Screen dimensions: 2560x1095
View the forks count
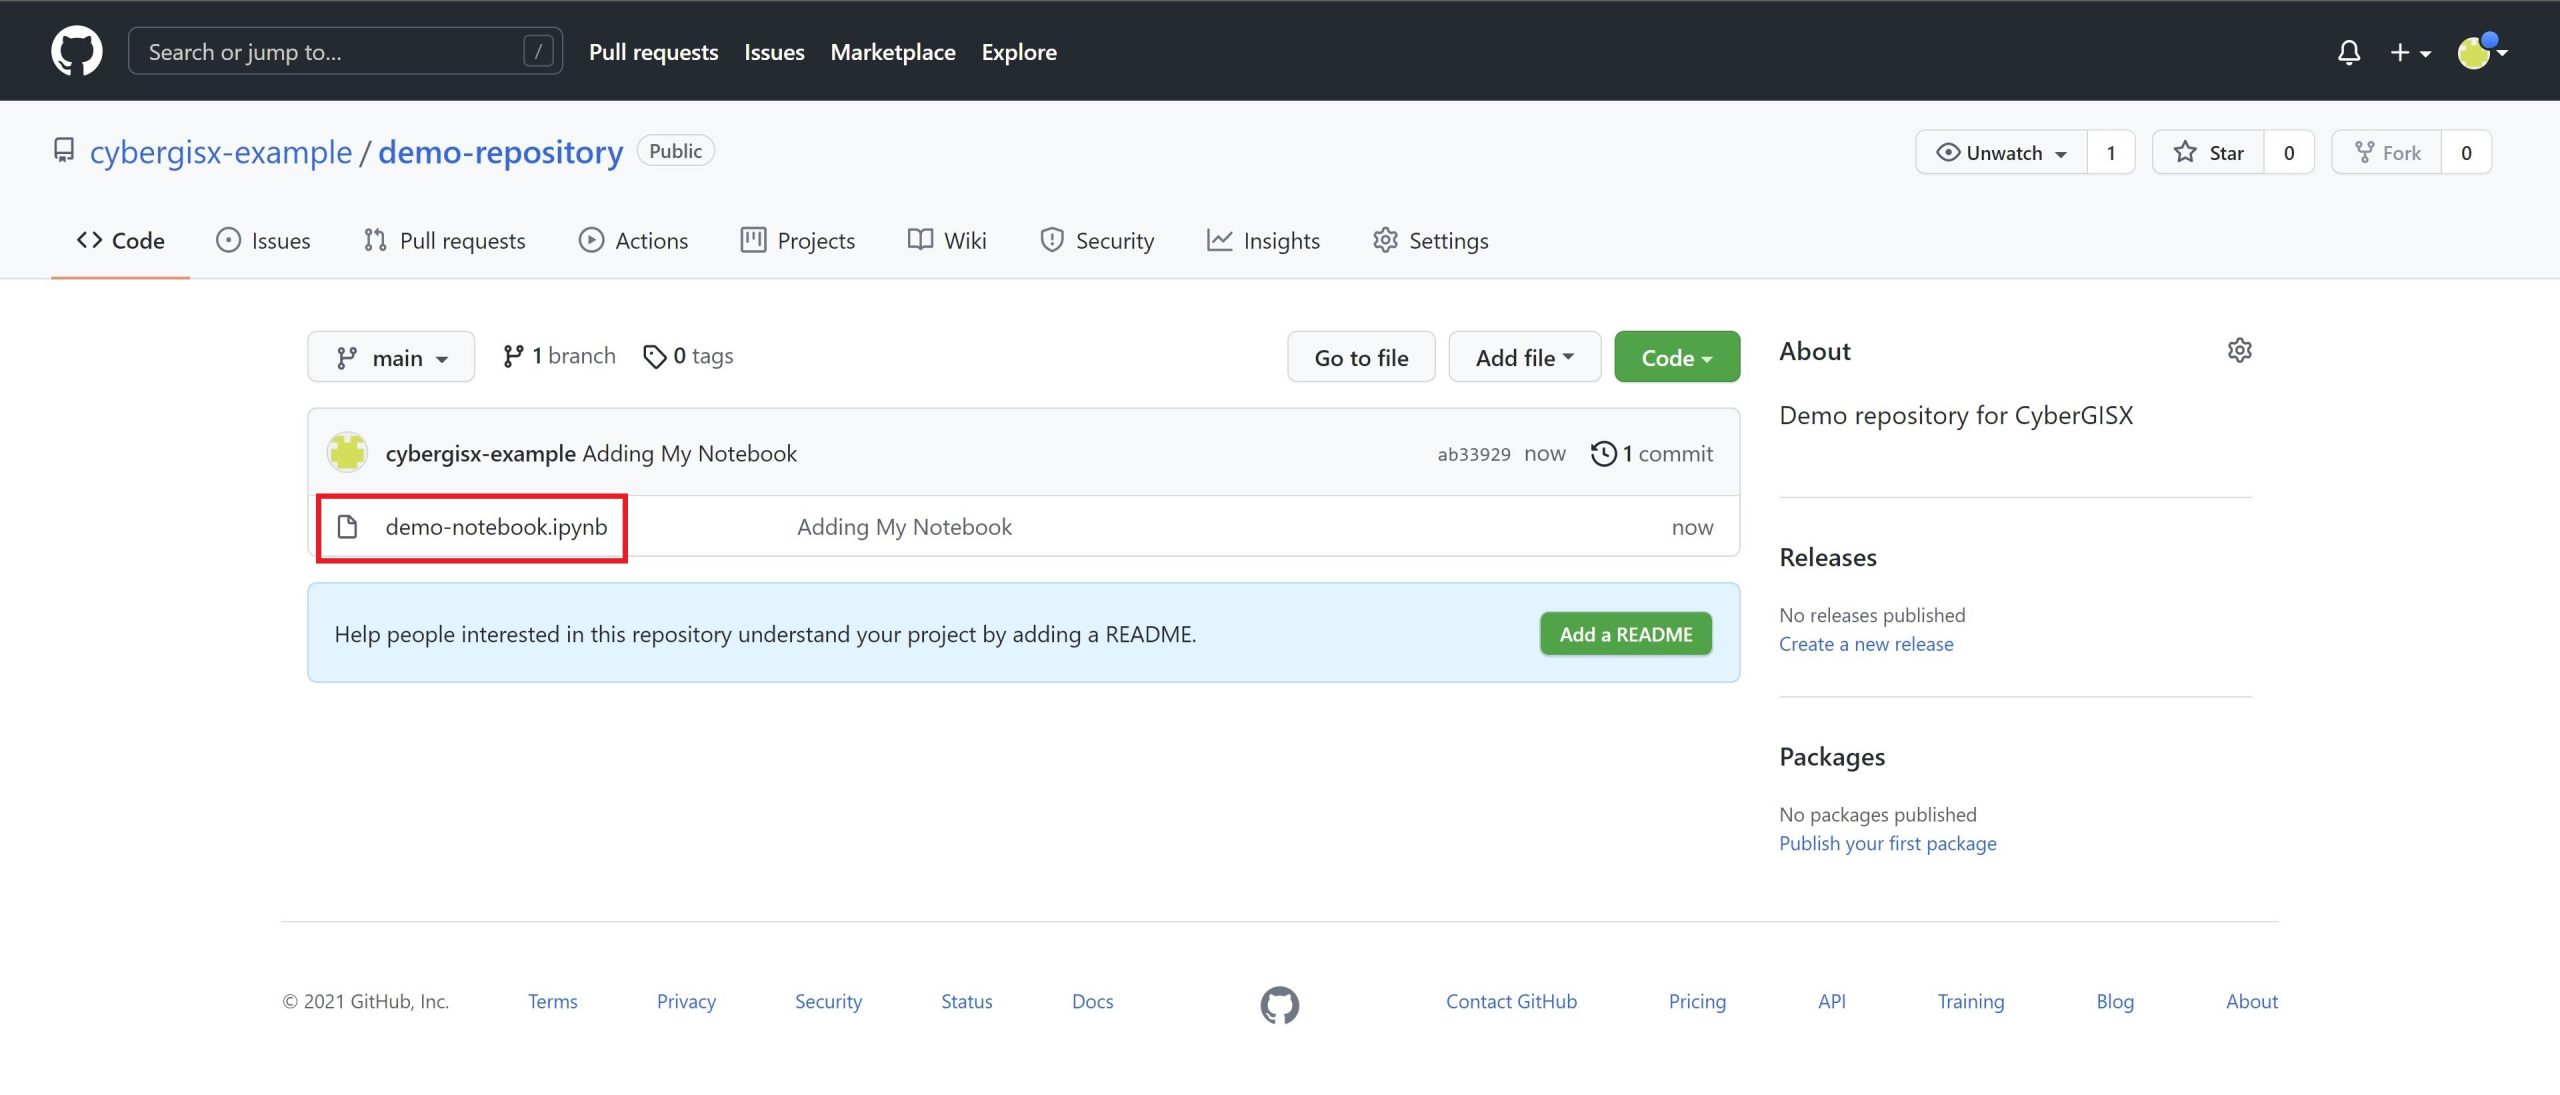click(x=2466, y=153)
